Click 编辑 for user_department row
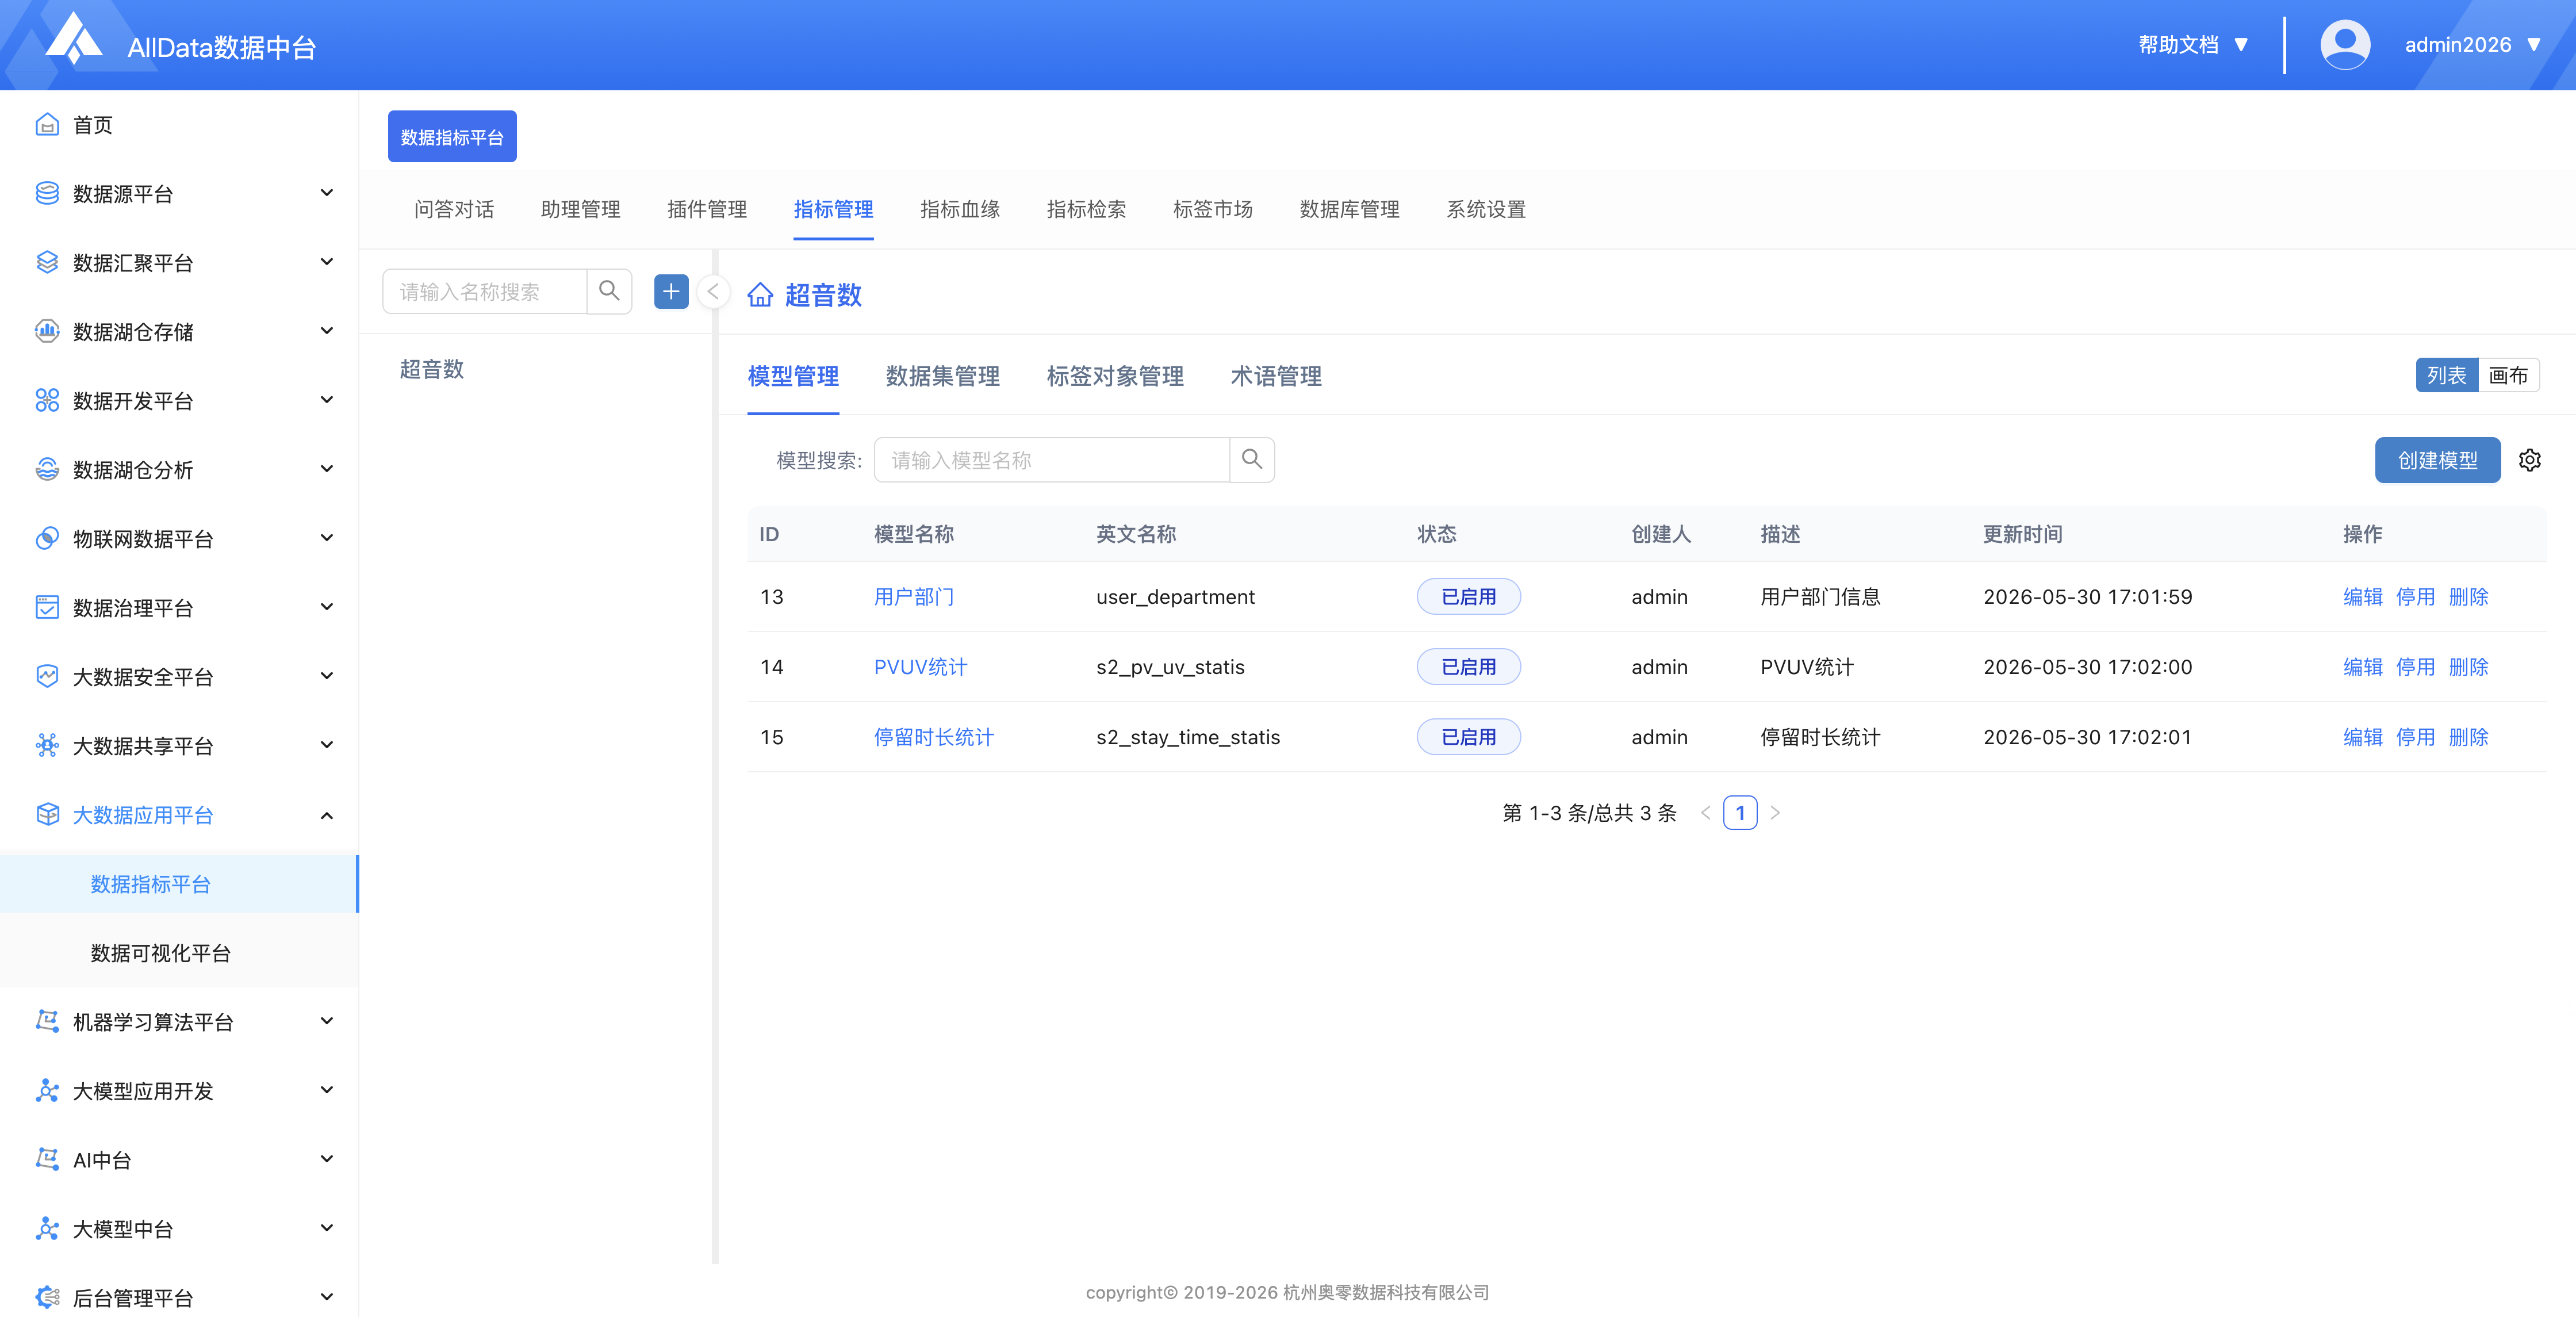Viewport: 2576px width, 1317px height. point(2363,597)
